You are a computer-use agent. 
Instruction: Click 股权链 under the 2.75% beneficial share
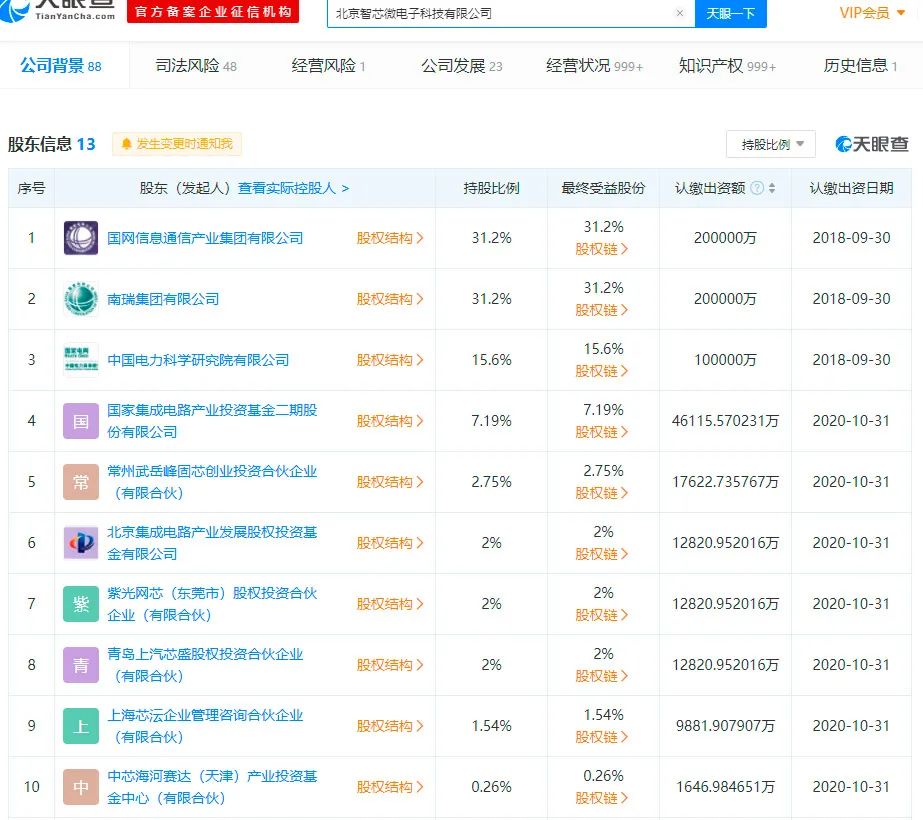pos(602,493)
